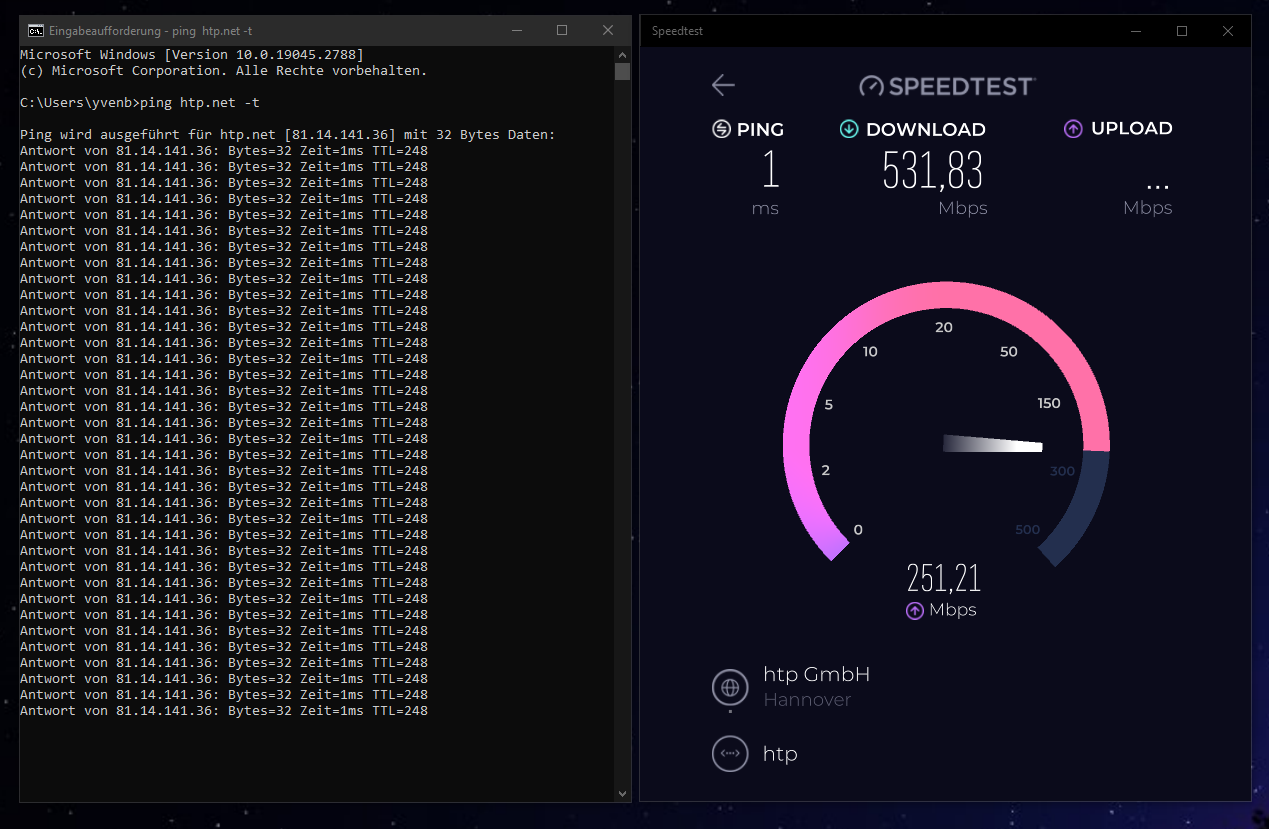This screenshot has height=829, width=1269.
Task: Minimize the Speedtest window
Action: click(x=1136, y=31)
